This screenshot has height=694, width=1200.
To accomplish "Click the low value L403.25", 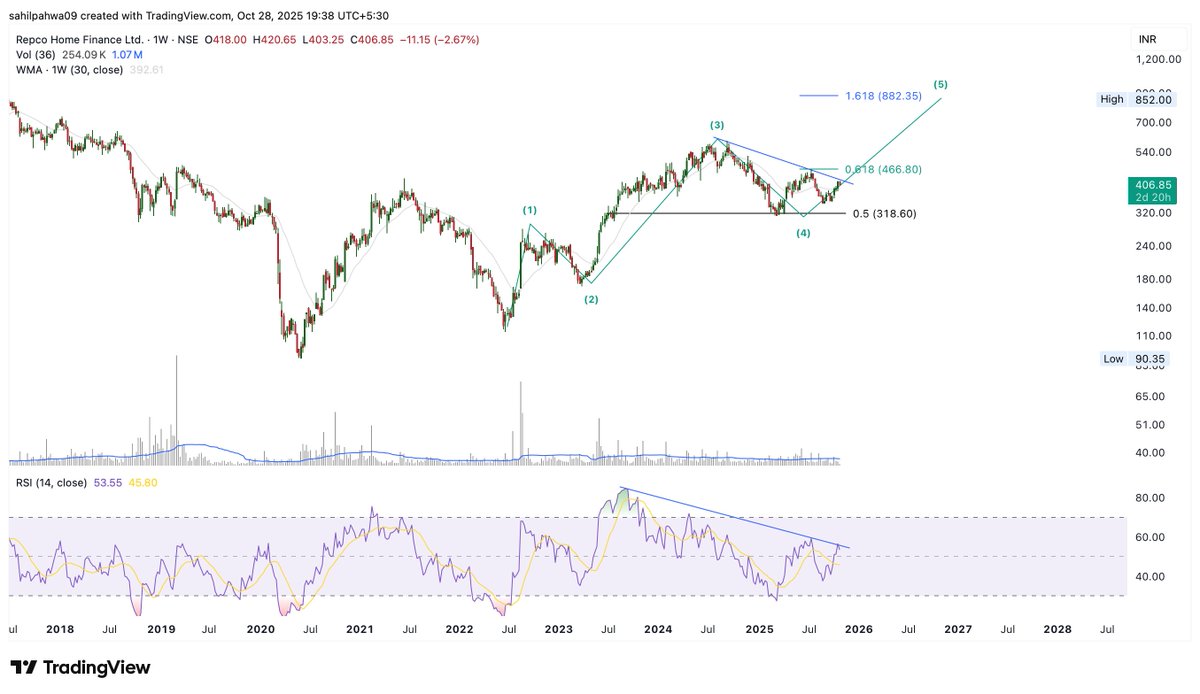I will pyautogui.click(x=325, y=40).
